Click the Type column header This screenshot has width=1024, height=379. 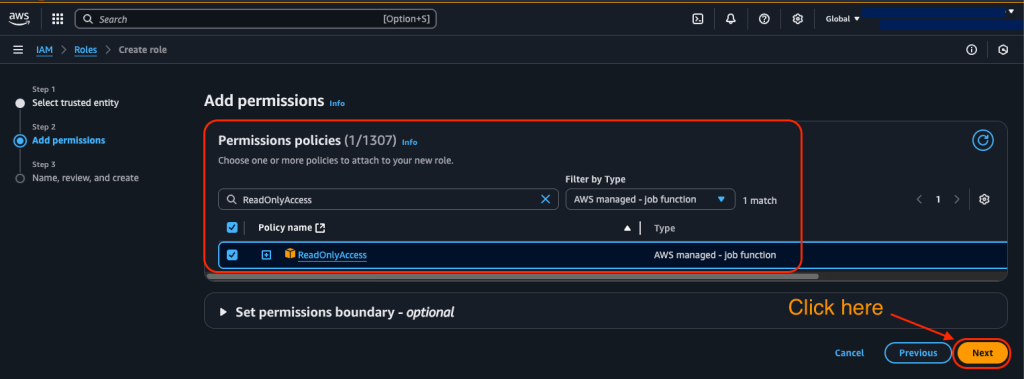pyautogui.click(x=664, y=228)
